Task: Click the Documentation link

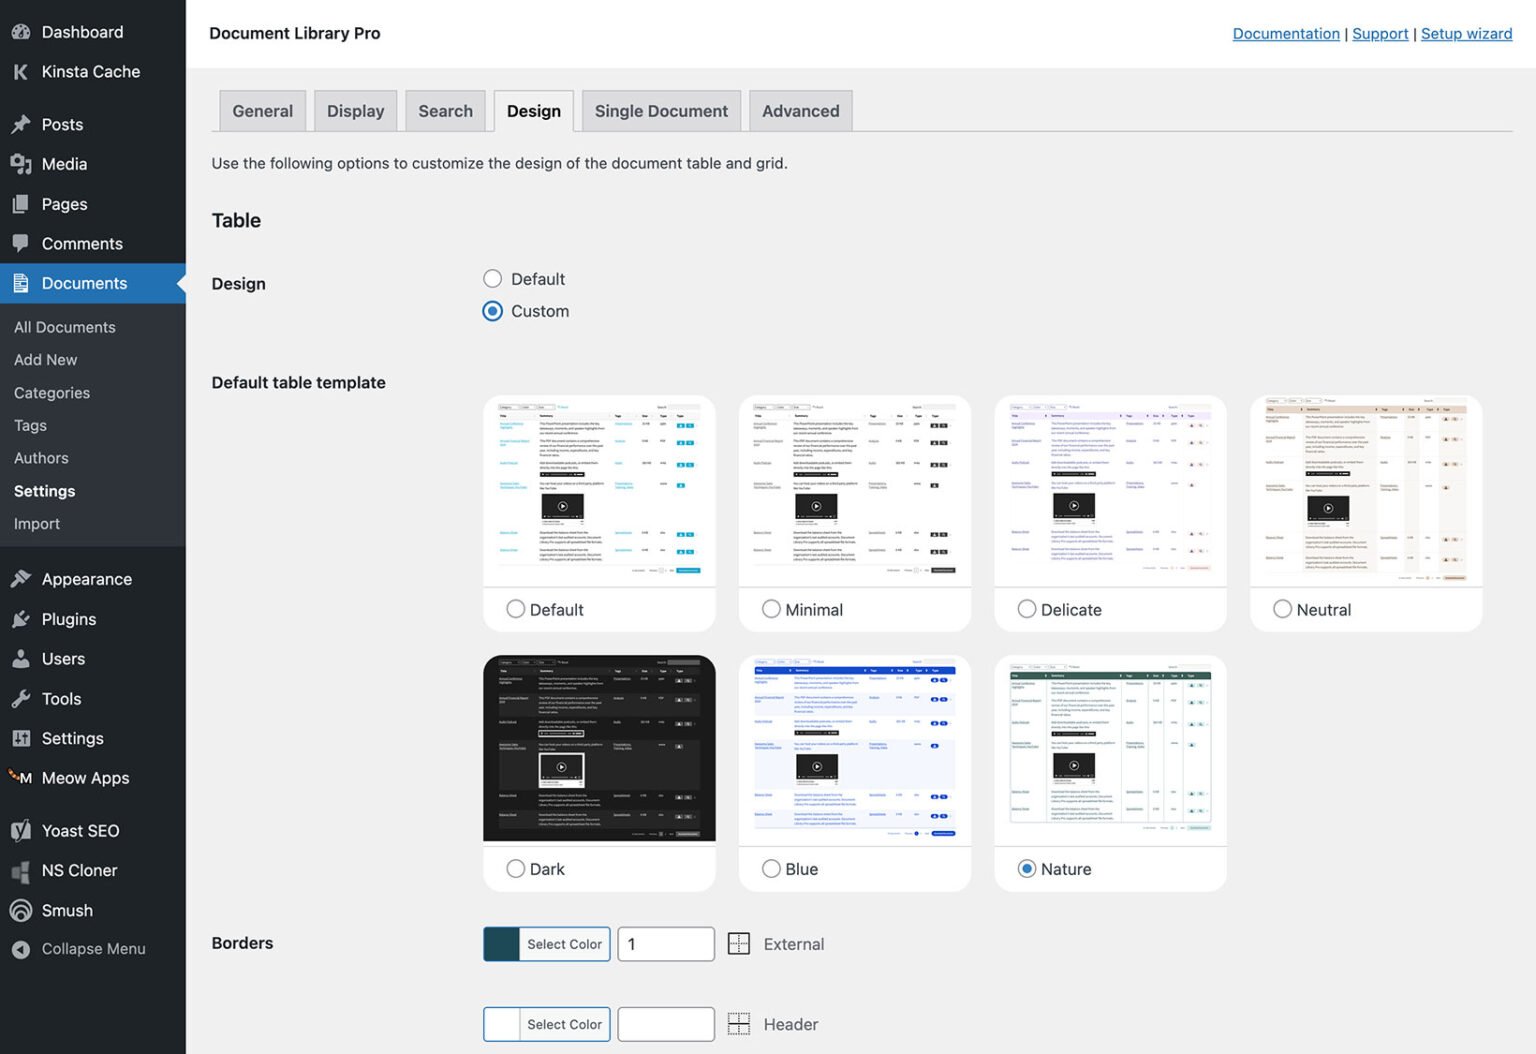Action: tap(1286, 33)
